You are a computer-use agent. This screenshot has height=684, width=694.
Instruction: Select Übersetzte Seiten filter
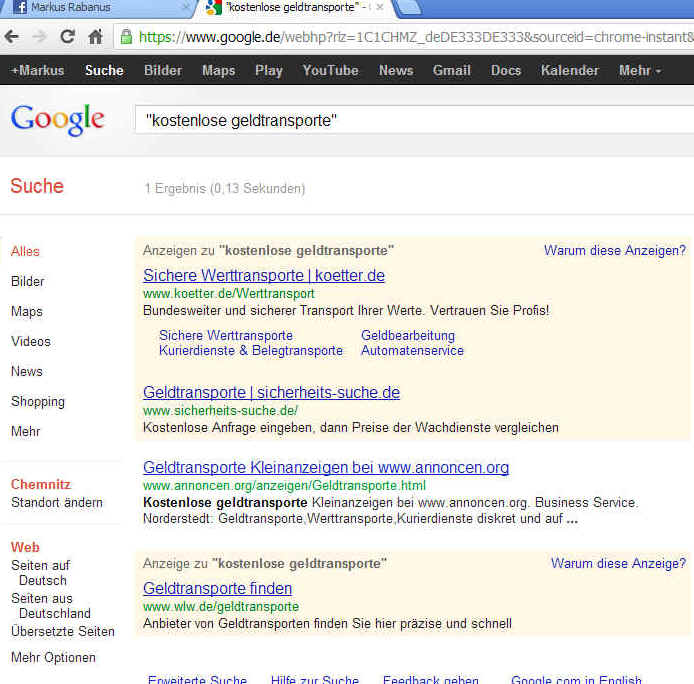[63, 631]
